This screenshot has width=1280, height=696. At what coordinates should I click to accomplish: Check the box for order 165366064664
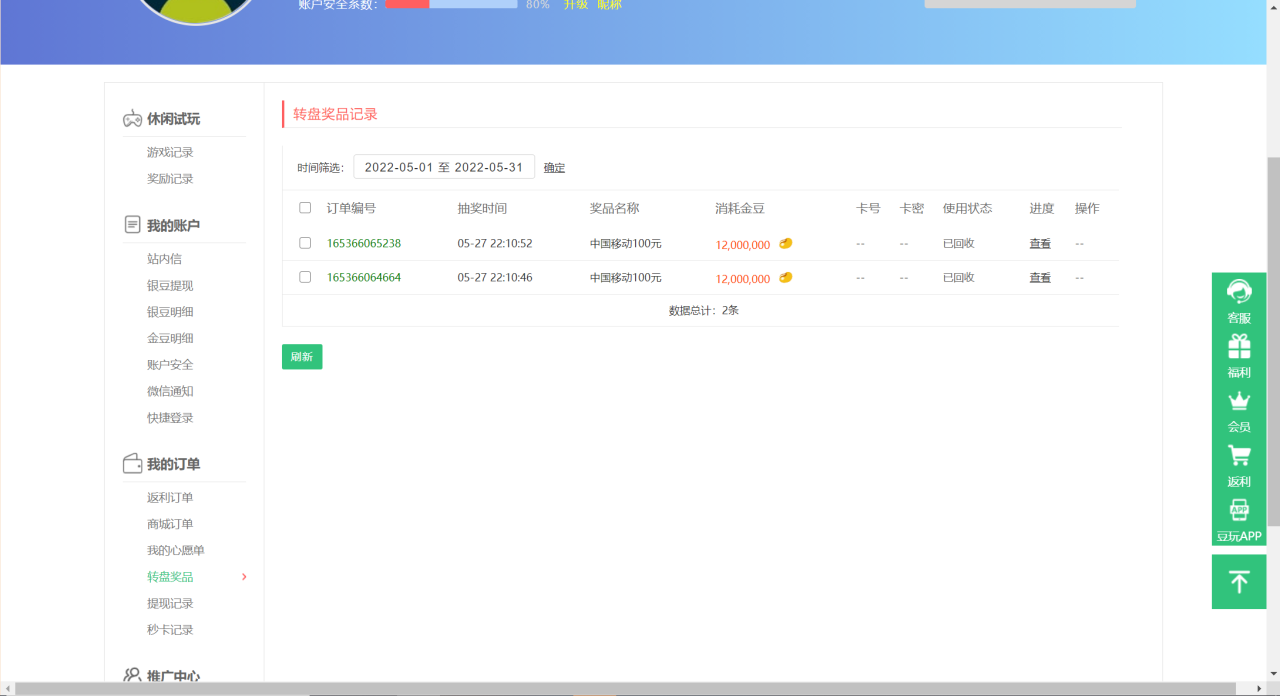tap(305, 277)
